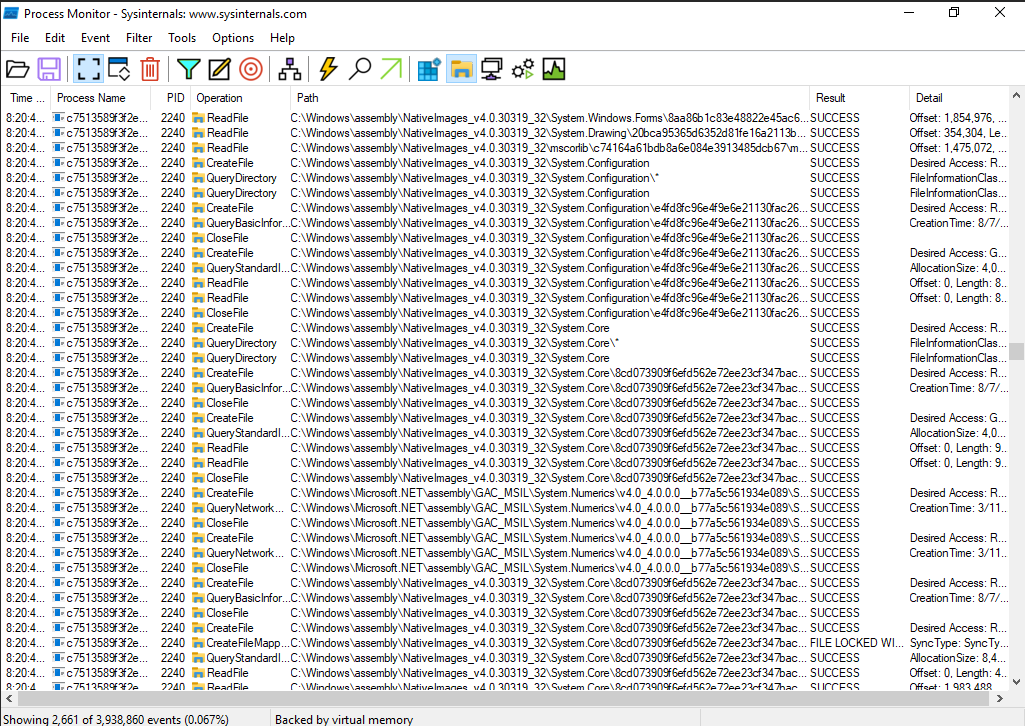Open the Event menu
Image resolution: width=1025 pixels, height=726 pixels.
95,38
